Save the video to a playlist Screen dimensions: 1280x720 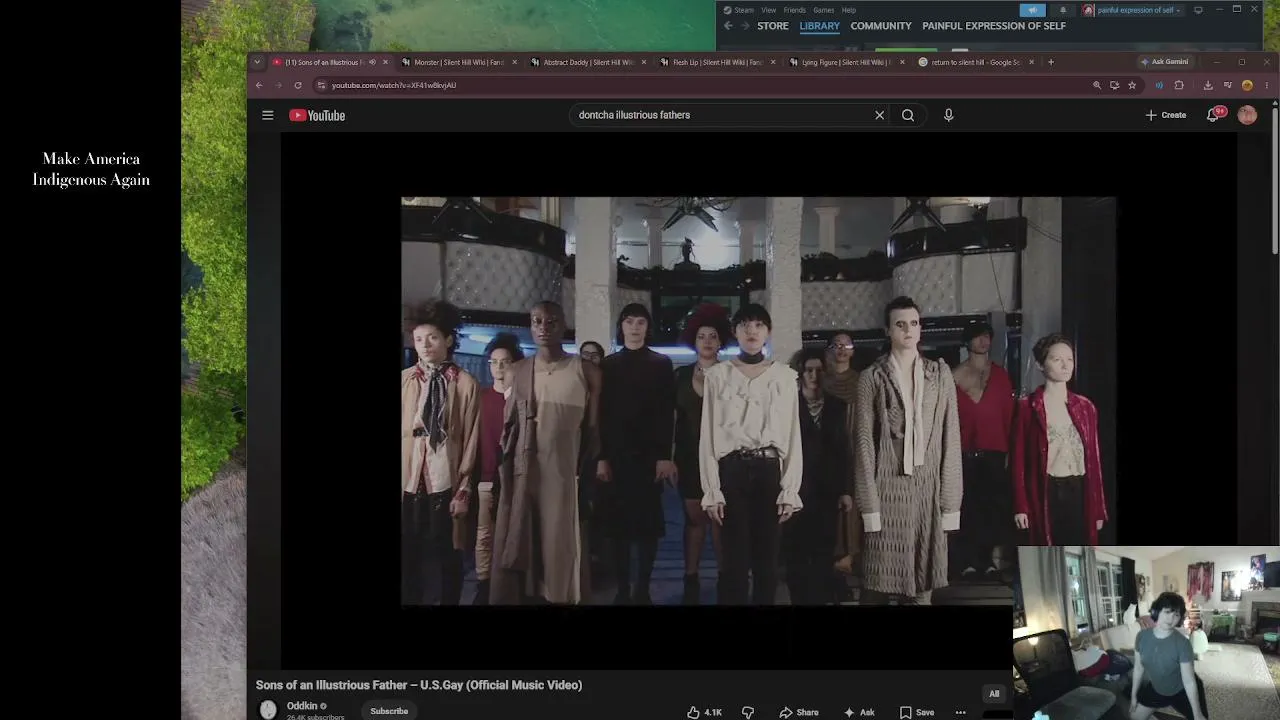(917, 712)
